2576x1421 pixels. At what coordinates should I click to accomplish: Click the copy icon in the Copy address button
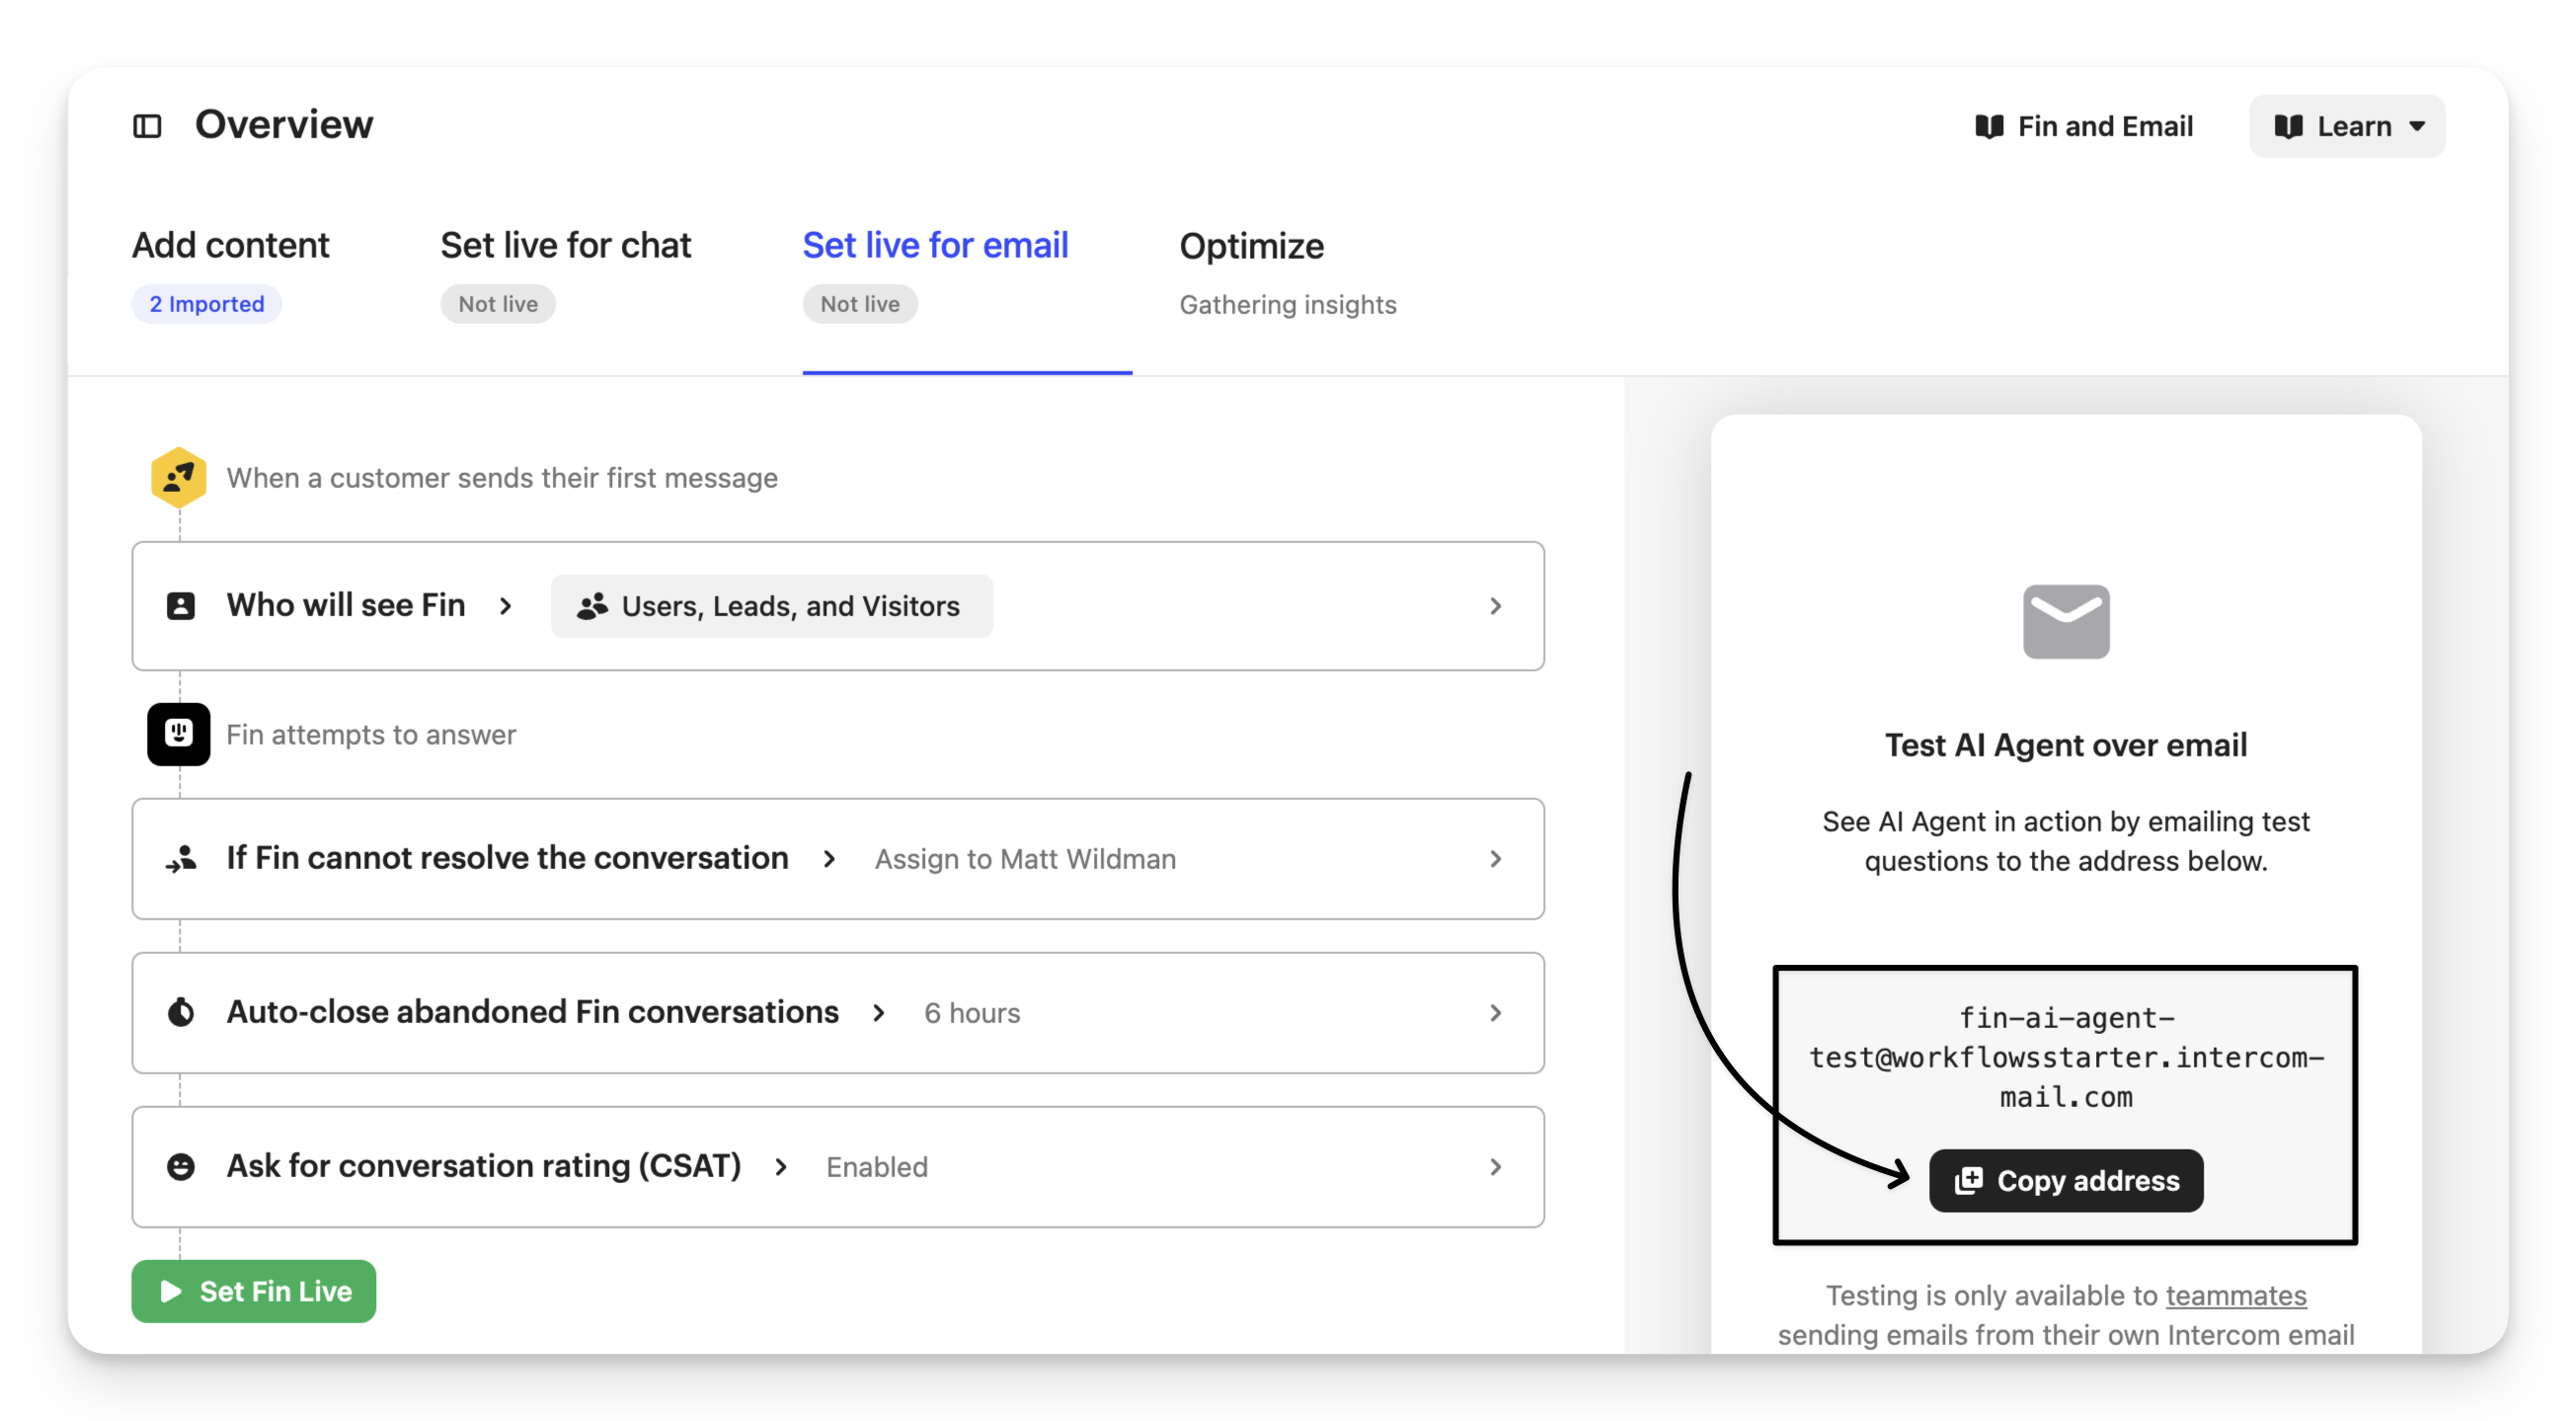pyautogui.click(x=1968, y=1180)
